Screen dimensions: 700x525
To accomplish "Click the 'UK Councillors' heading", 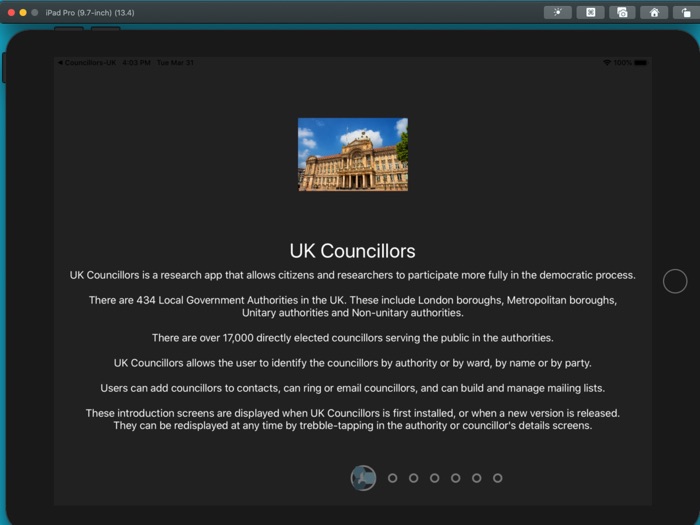I will tap(352, 251).
